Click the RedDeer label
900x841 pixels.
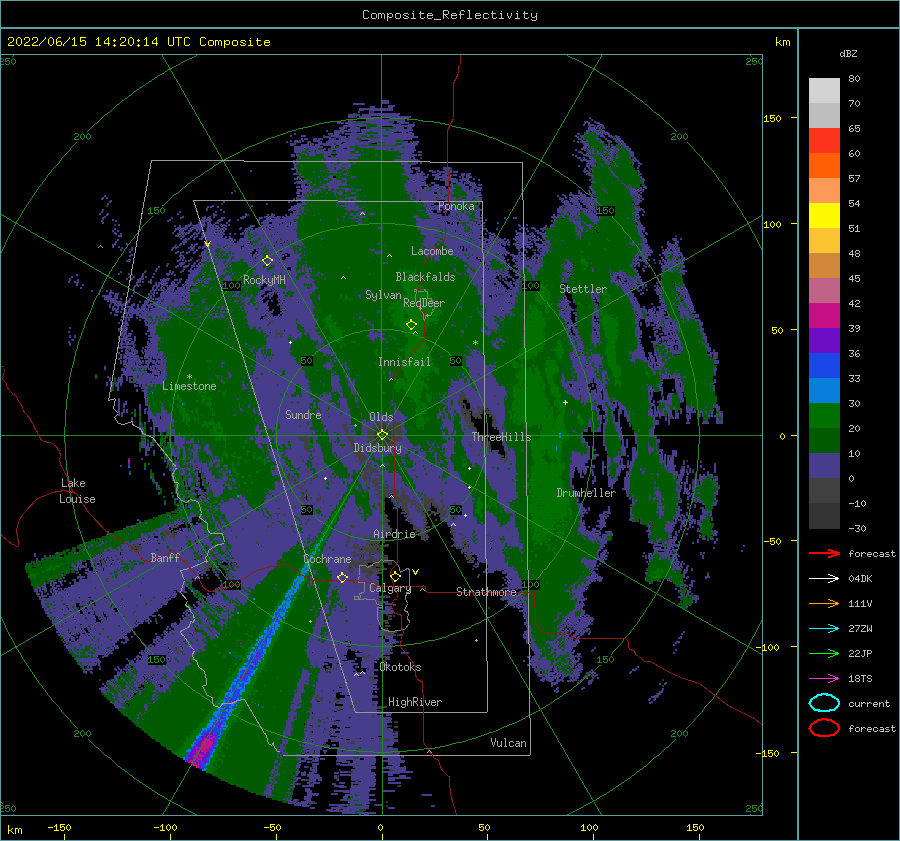click(424, 303)
